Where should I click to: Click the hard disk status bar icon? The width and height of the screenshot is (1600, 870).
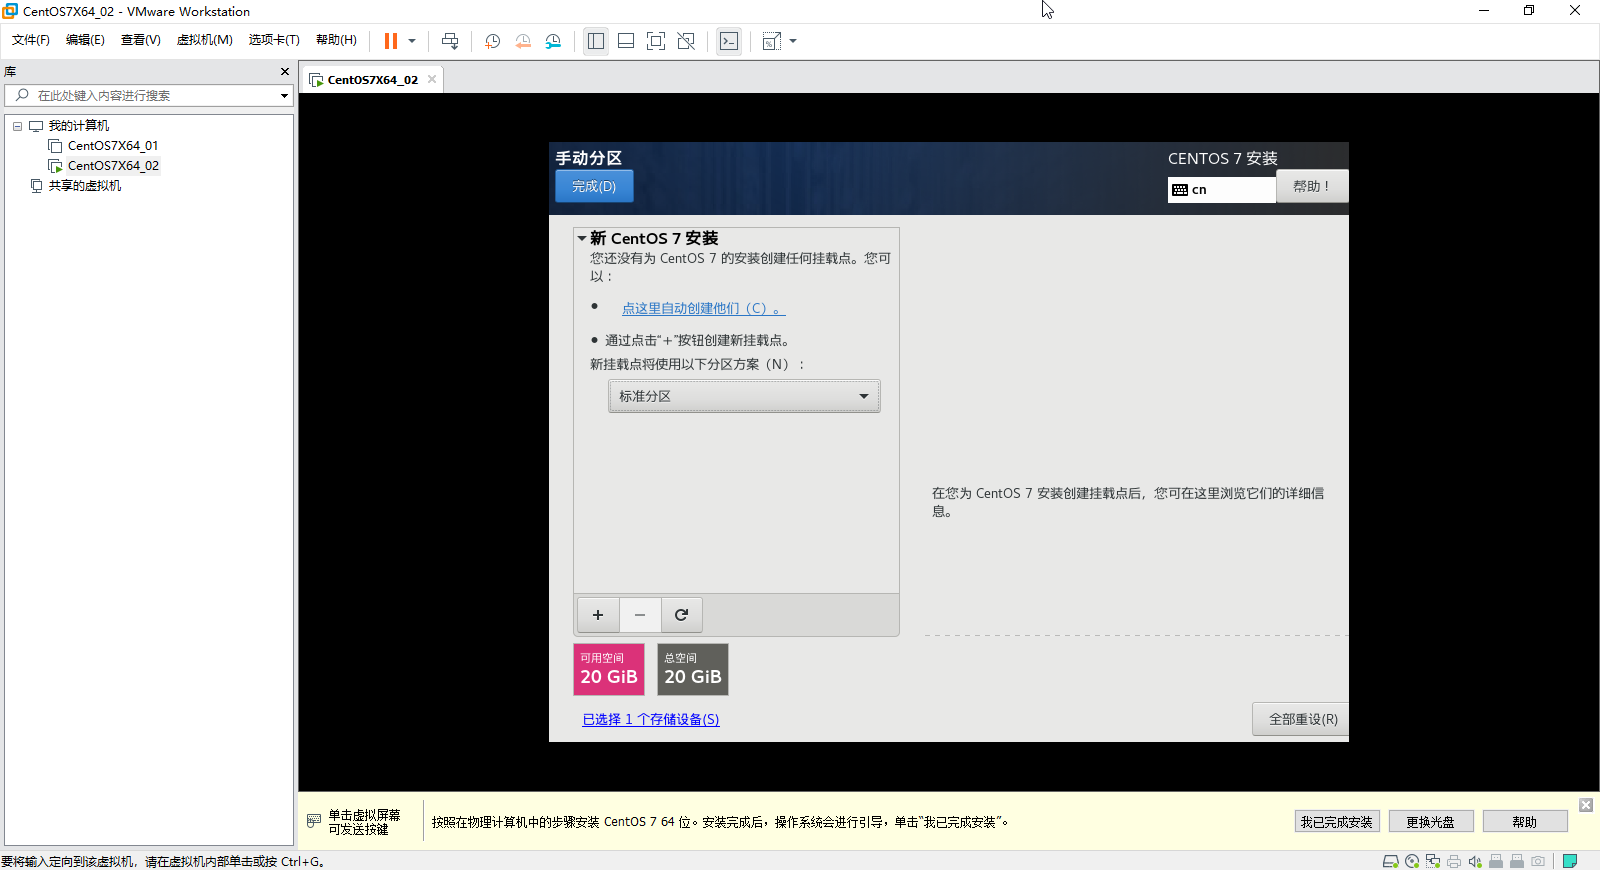click(x=1390, y=861)
